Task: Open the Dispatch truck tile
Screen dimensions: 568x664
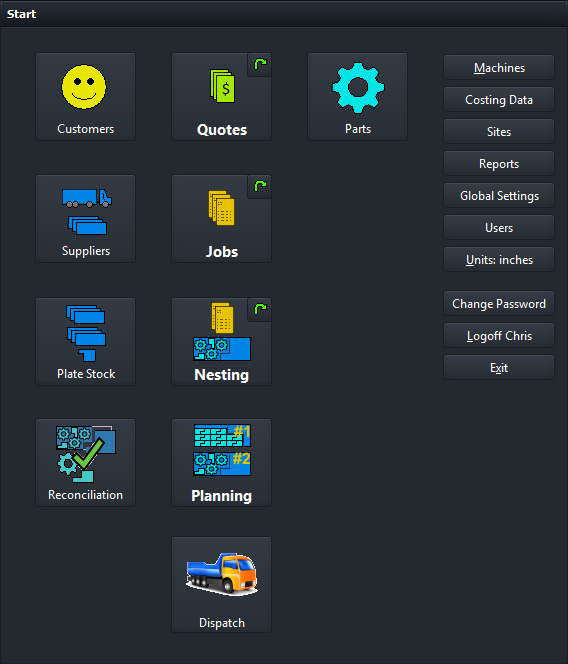Action: tap(221, 584)
